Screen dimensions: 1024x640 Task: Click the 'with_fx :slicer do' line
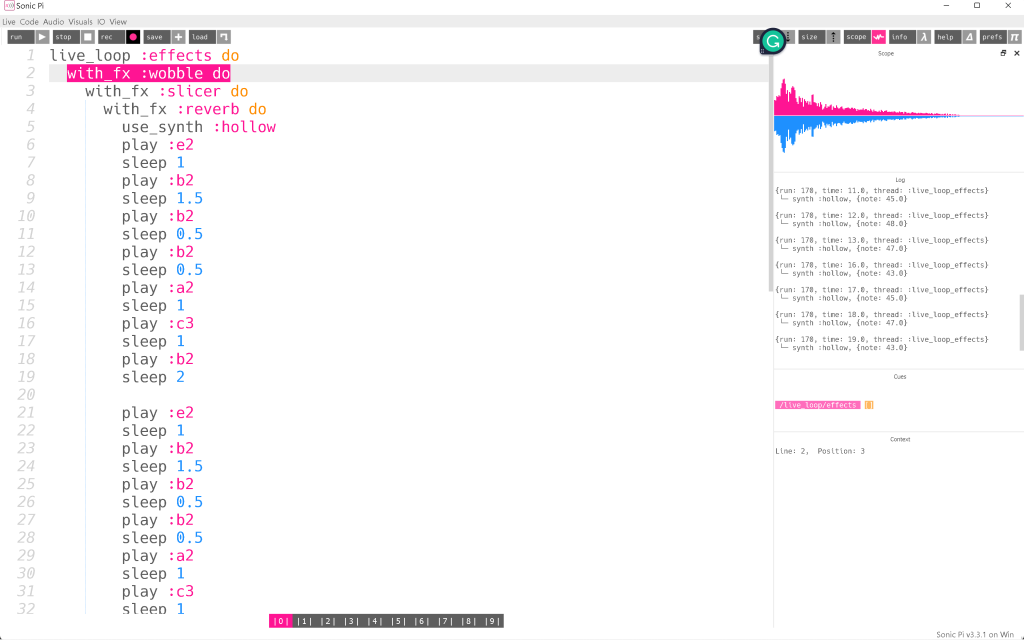[167, 91]
